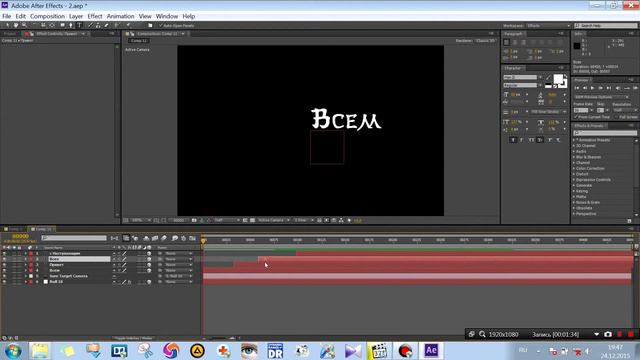Start RAM Preview in the Preview panel
The height and width of the screenshot is (360, 640).
(x=636, y=88)
